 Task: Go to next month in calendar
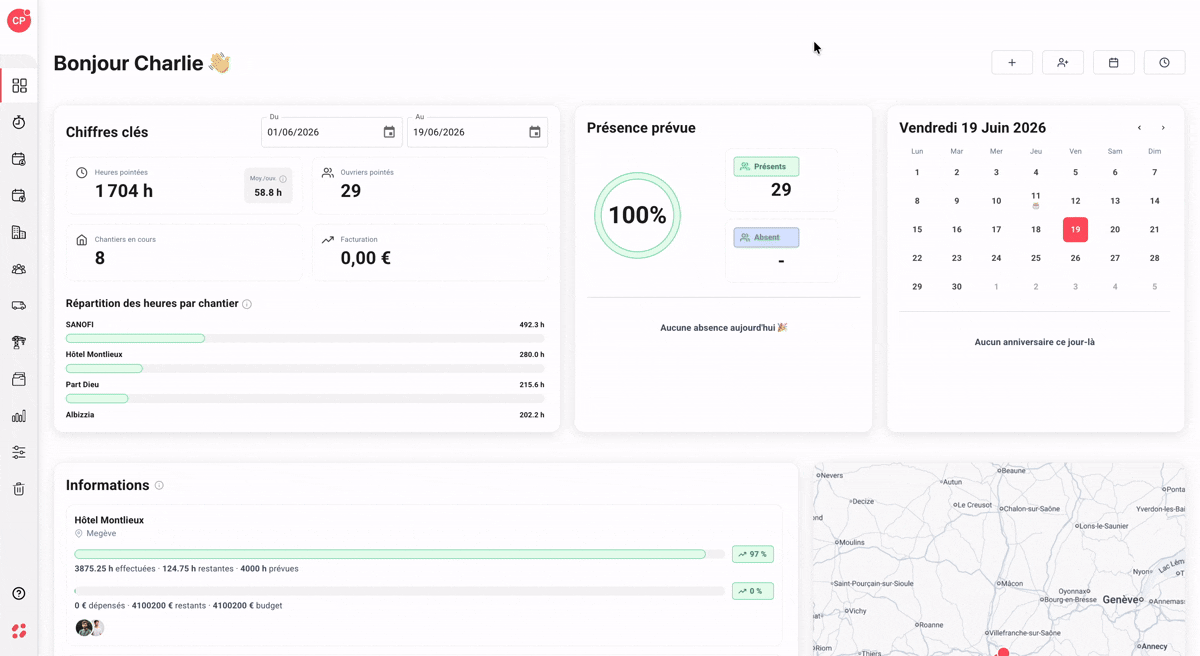[x=1163, y=128]
